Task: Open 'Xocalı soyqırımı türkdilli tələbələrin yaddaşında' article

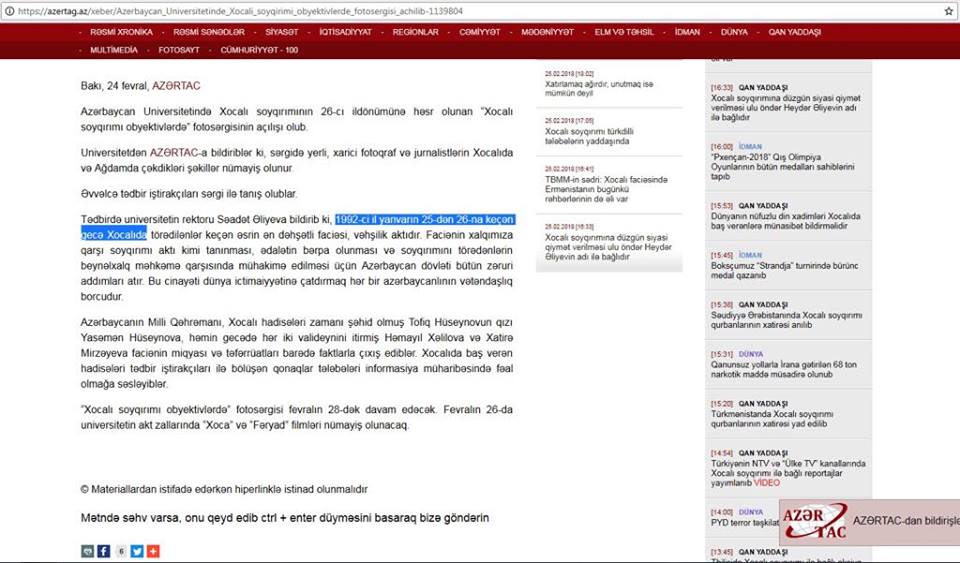Action: click(x=589, y=136)
